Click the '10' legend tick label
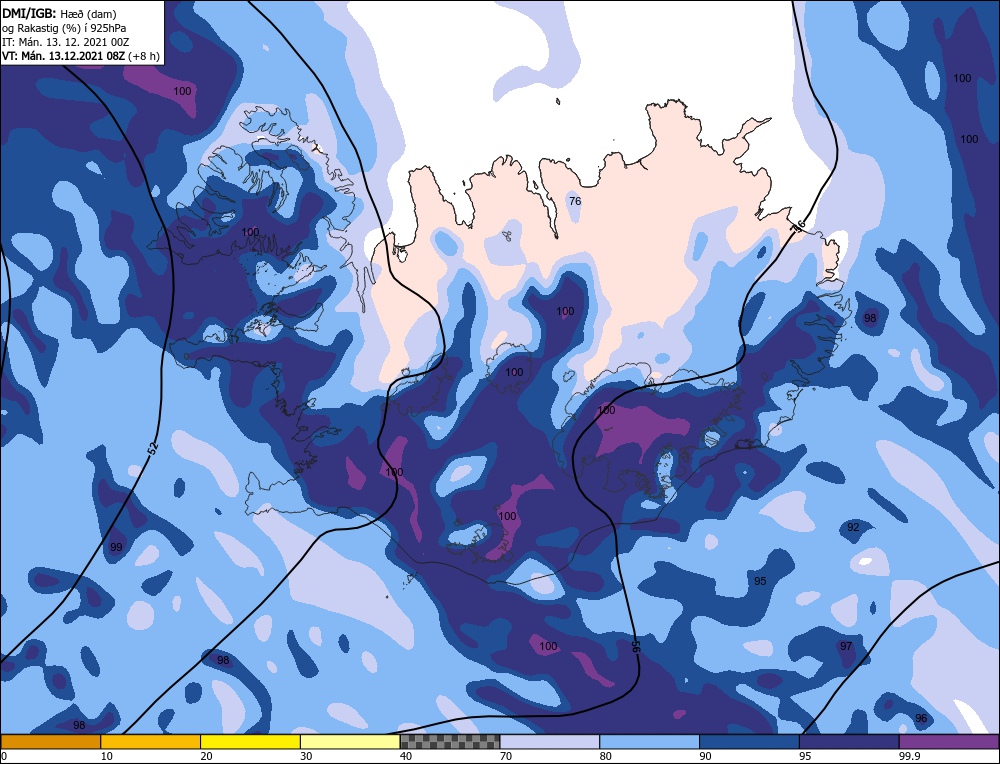Screen dimensions: 1000x764 [x=106, y=756]
